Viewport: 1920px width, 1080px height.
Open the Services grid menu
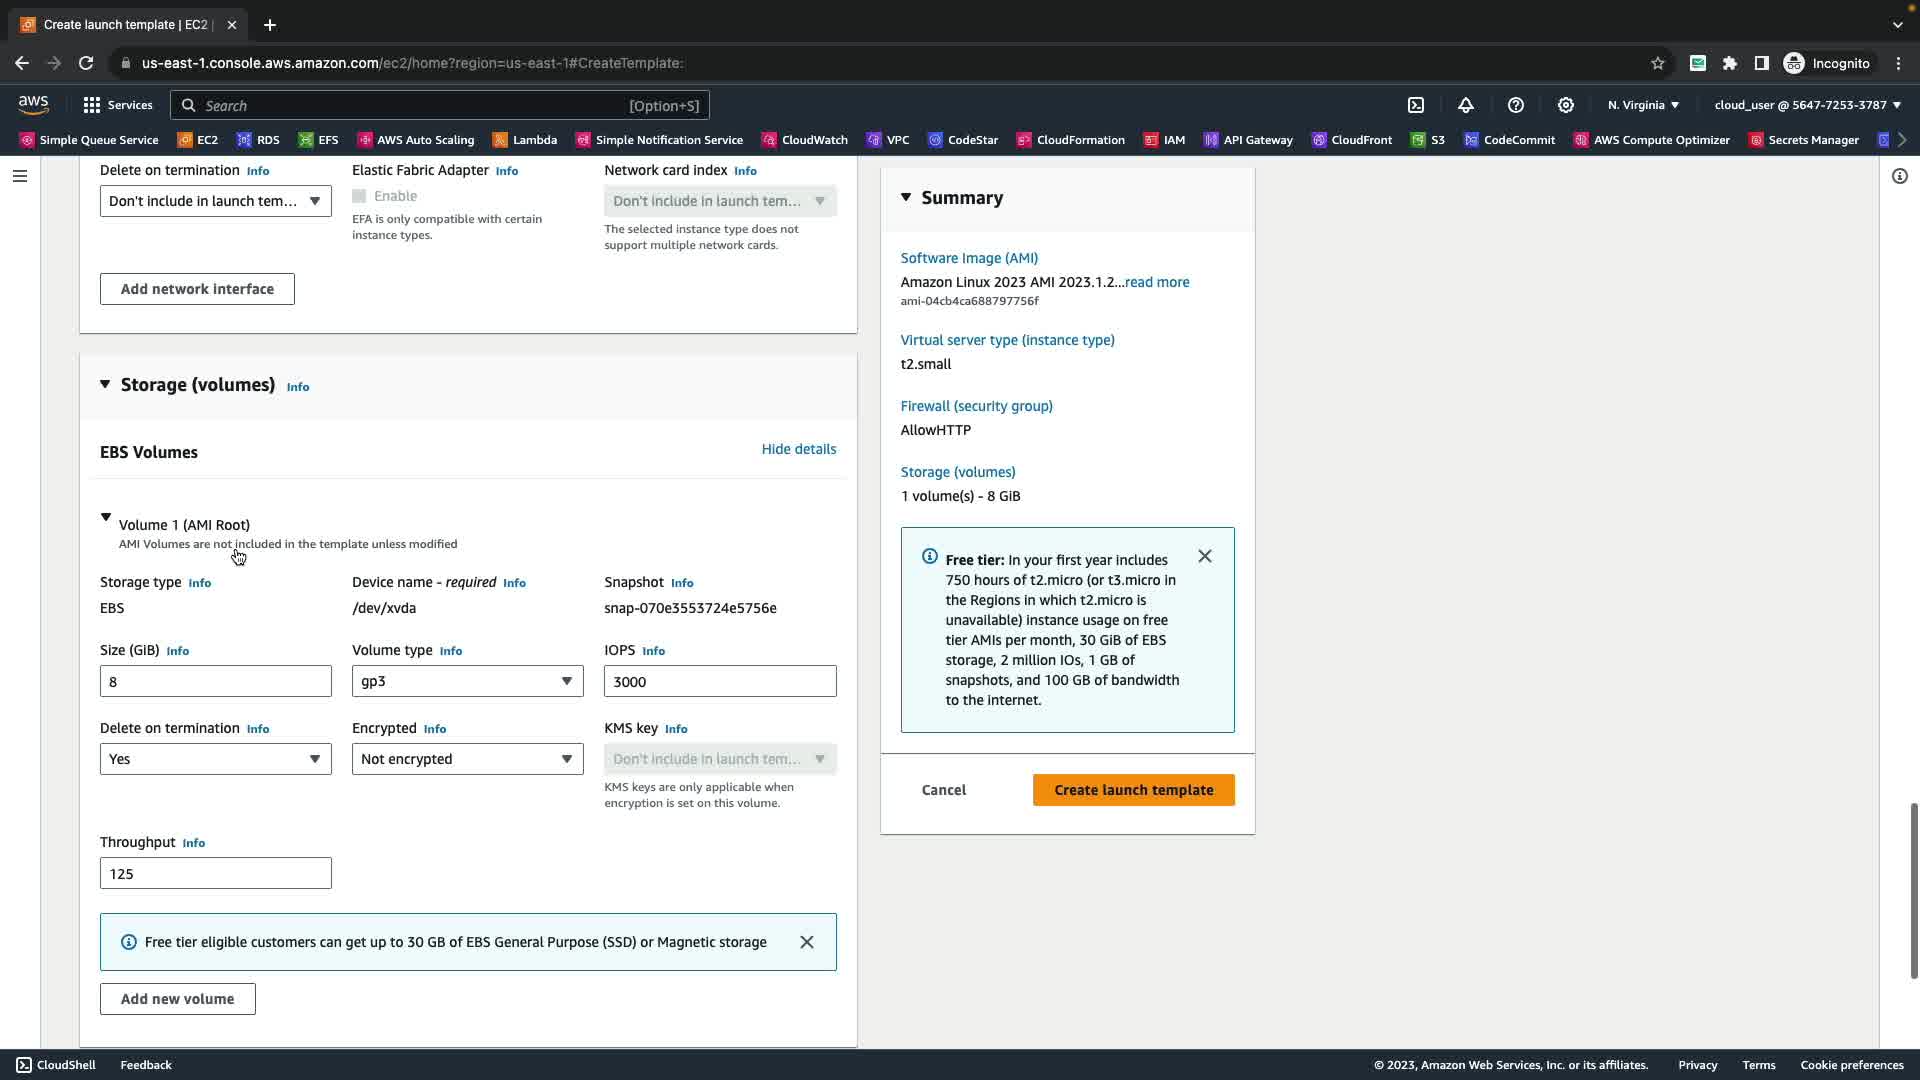(118, 105)
